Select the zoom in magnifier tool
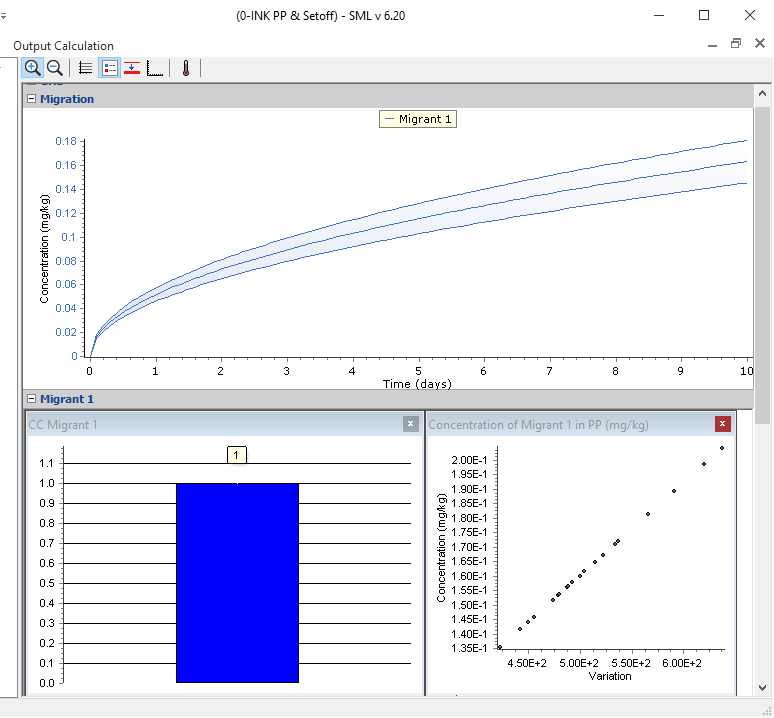The width and height of the screenshot is (774, 718). coord(33,68)
